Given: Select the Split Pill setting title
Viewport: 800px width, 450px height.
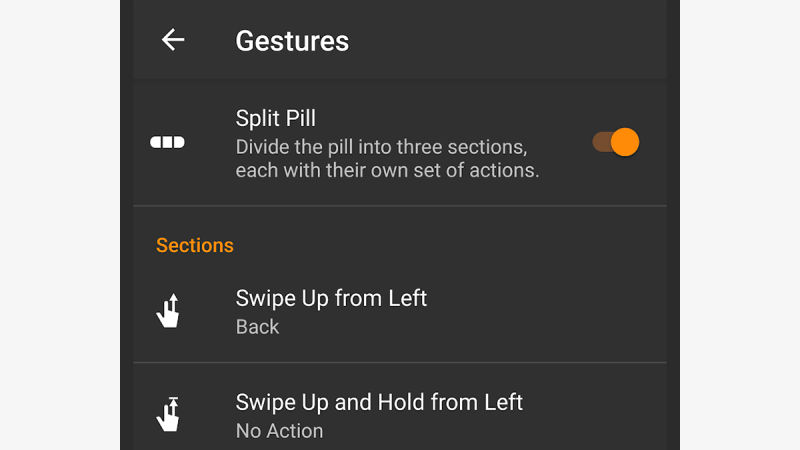Looking at the screenshot, I should pos(276,118).
